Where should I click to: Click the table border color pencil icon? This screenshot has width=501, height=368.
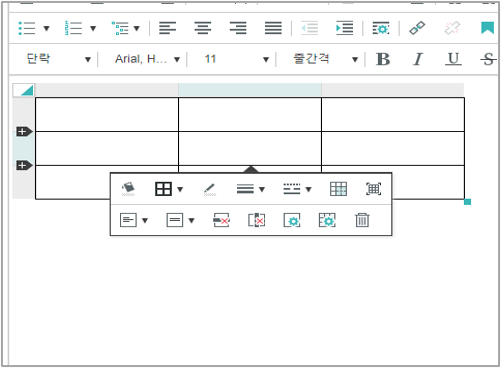210,189
